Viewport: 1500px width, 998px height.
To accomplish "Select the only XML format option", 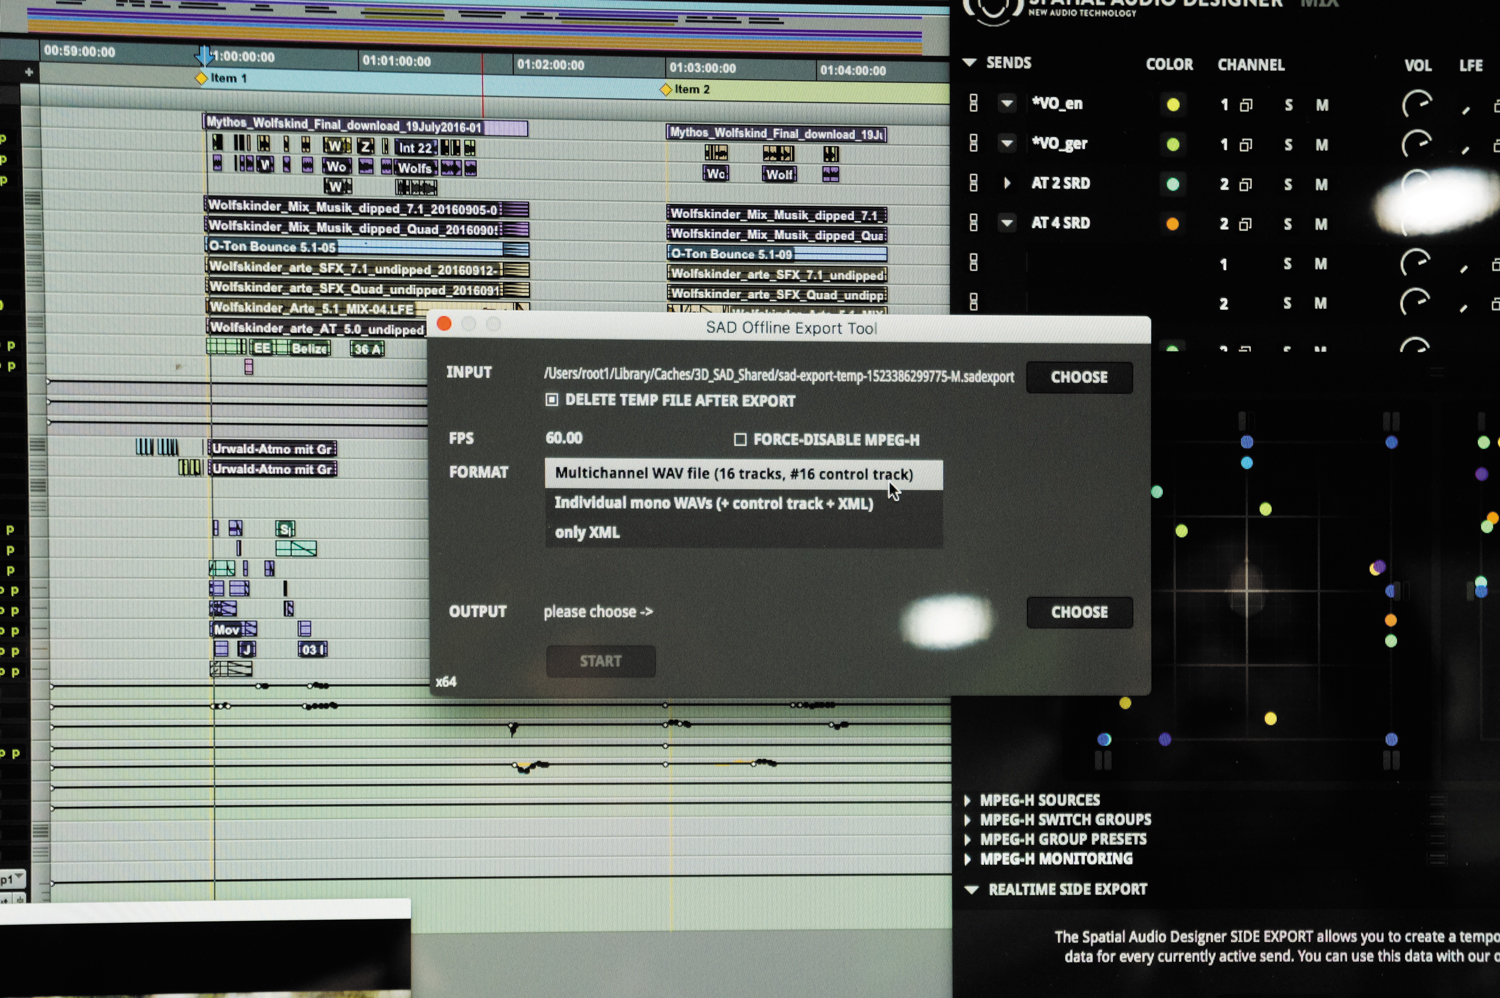I will coord(743,532).
